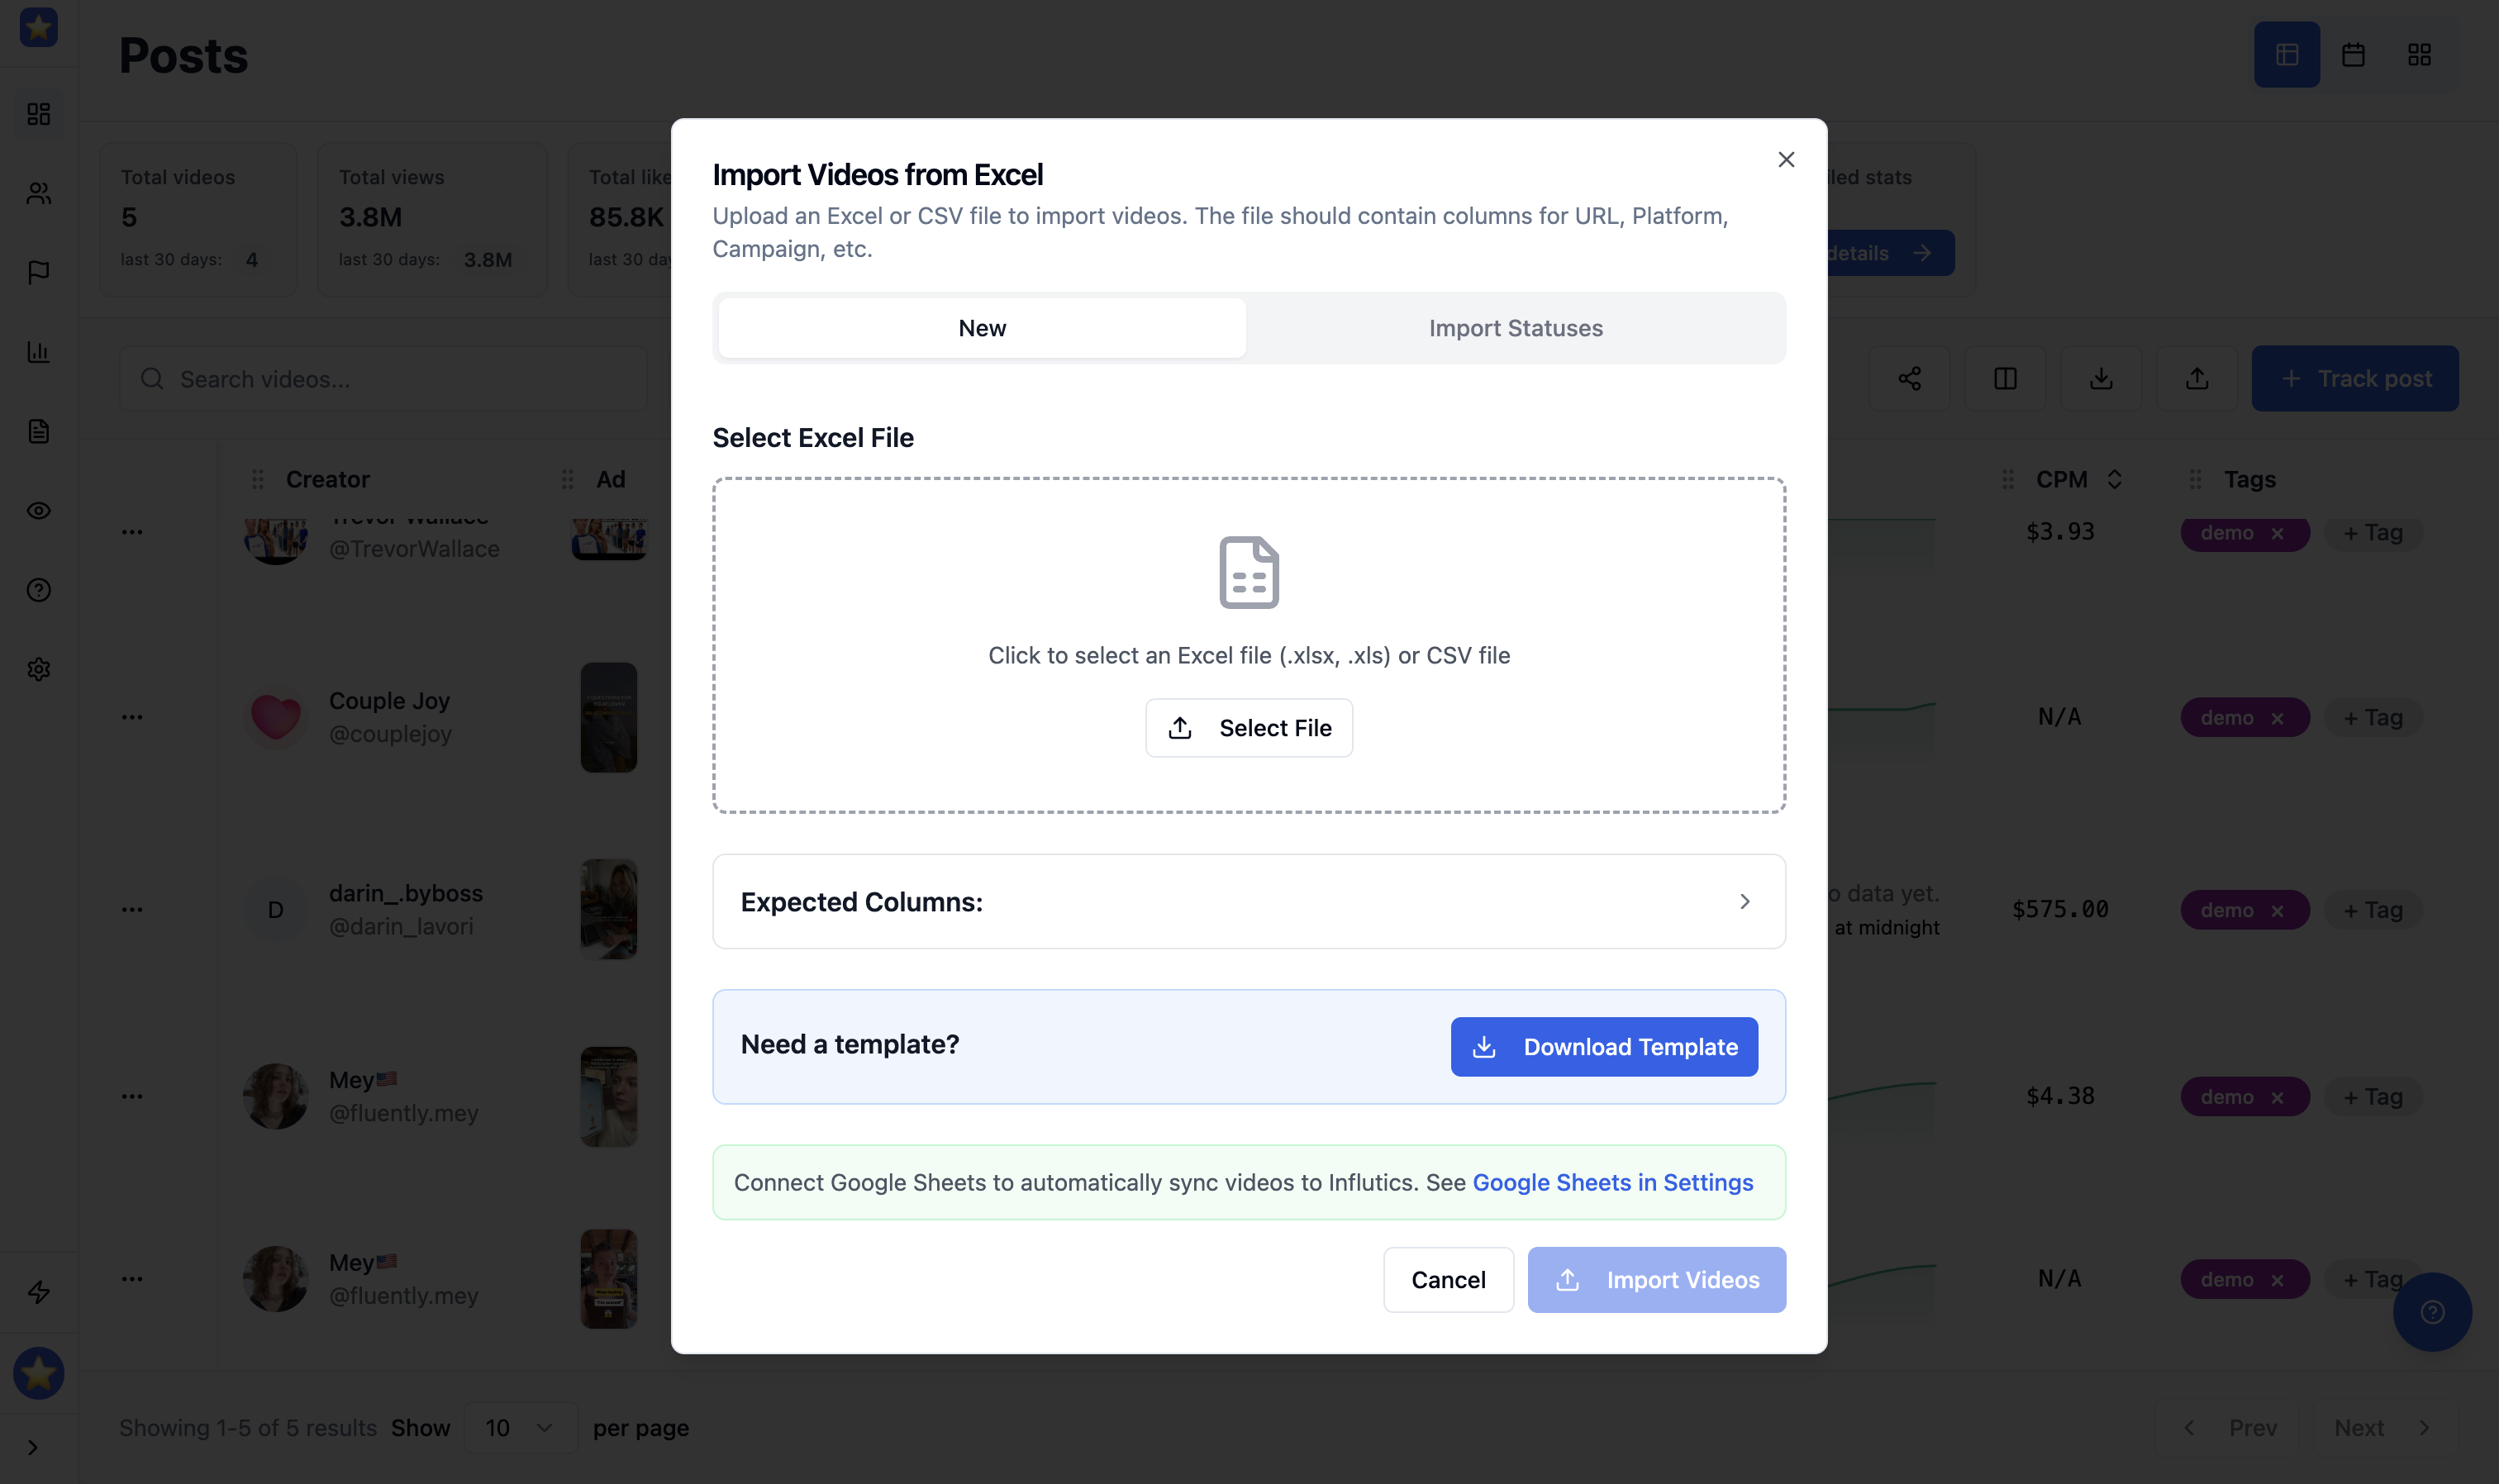Add a tag to the $575.00 CPM row
The image size is (2499, 1484).
2373,910
